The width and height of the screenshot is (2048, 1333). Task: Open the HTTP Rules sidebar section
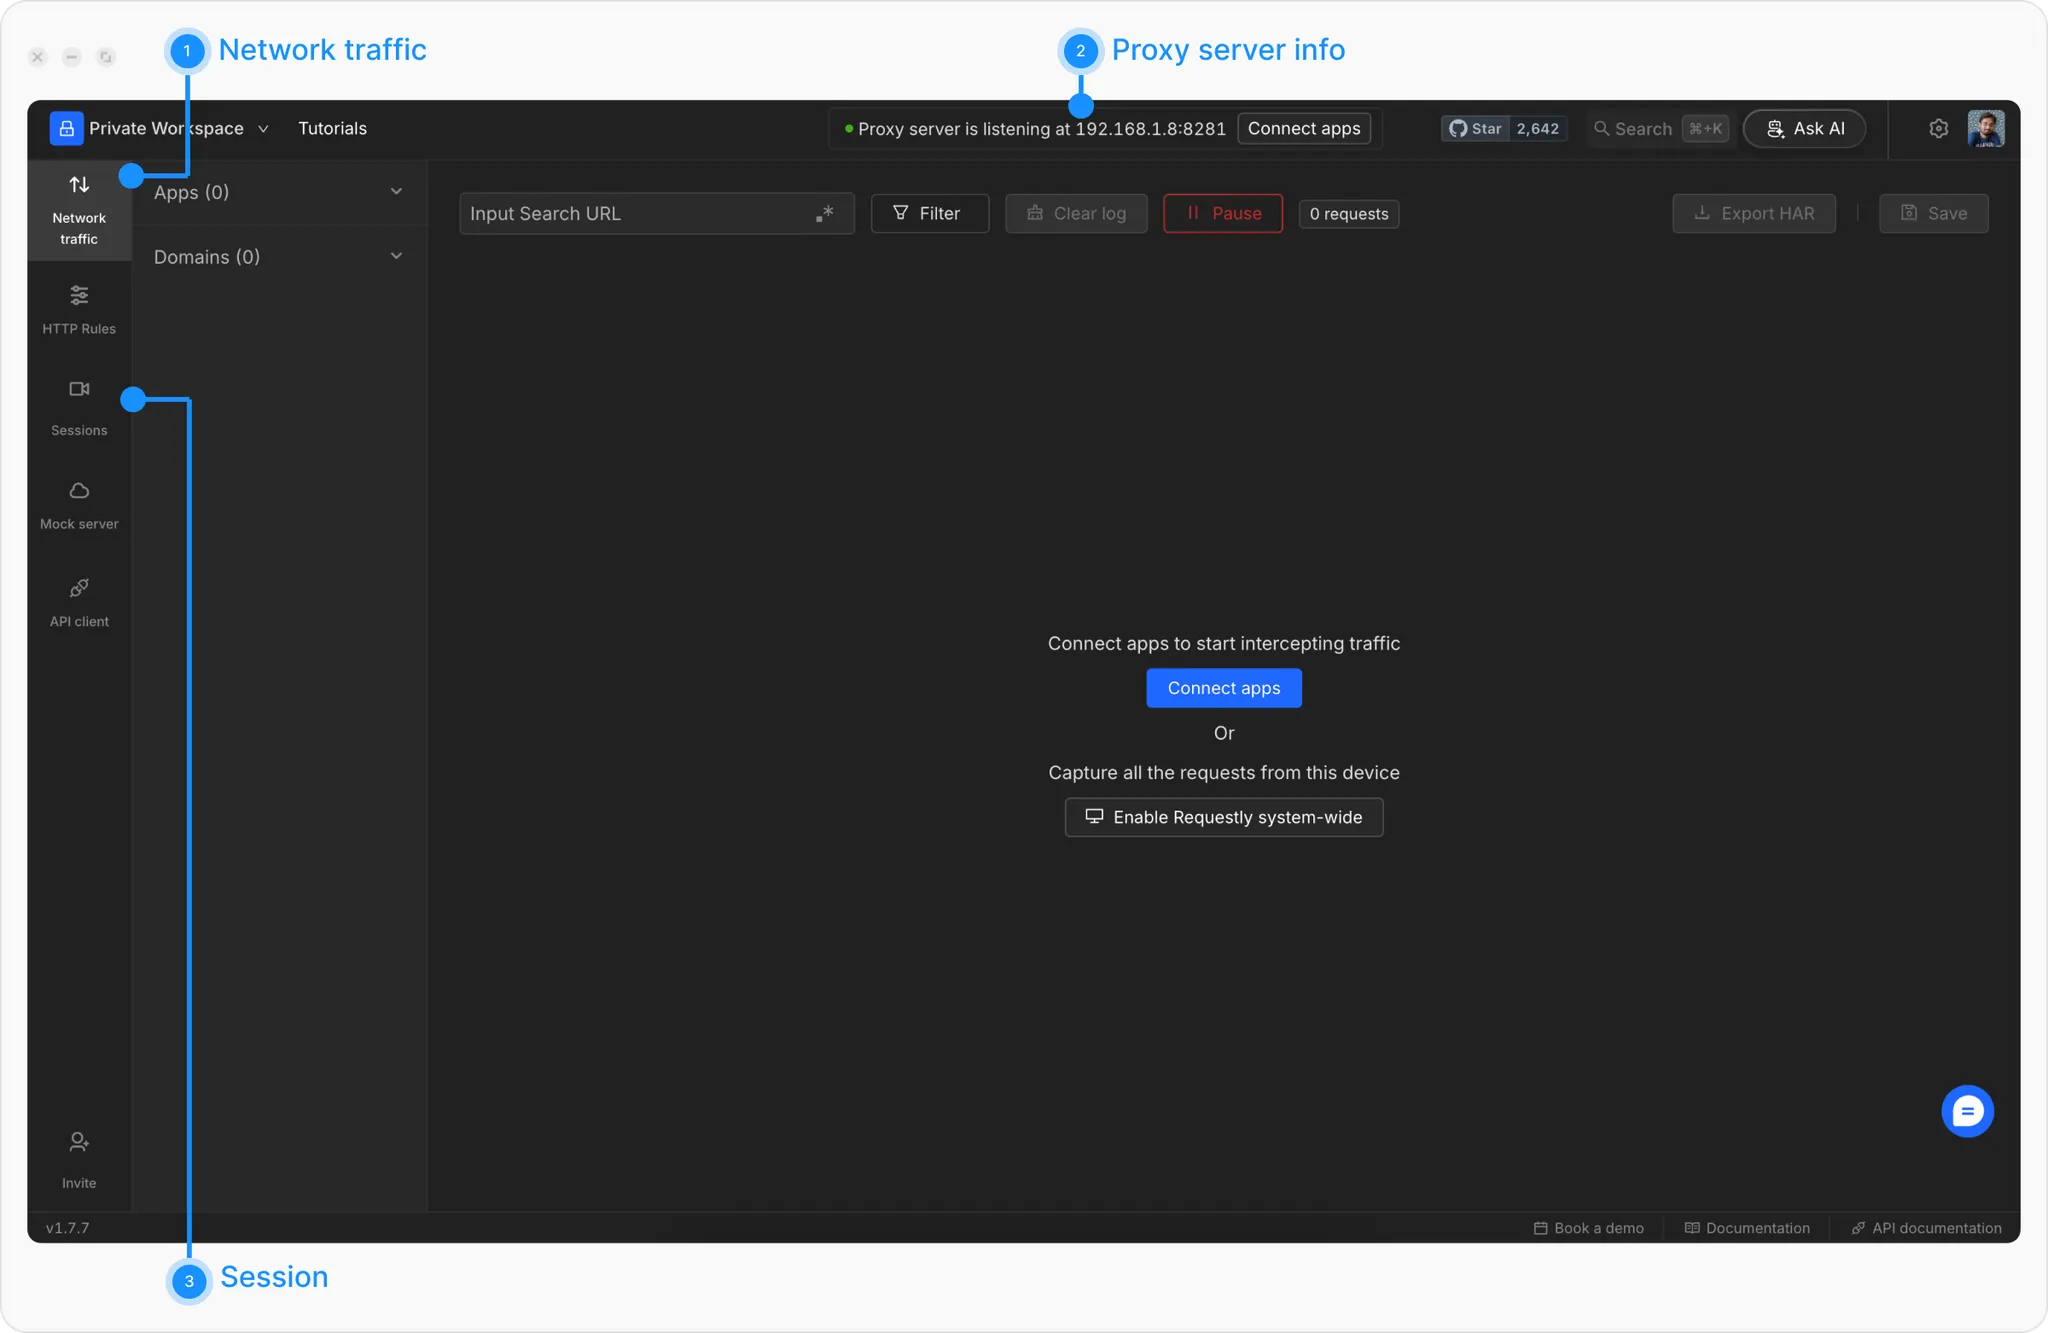tap(79, 309)
